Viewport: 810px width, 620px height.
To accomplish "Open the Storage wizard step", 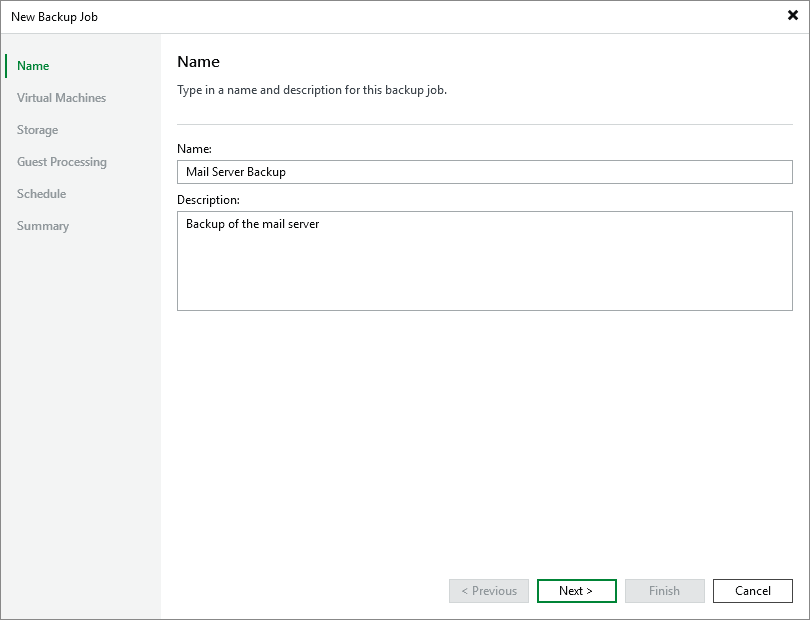I will coord(37,130).
